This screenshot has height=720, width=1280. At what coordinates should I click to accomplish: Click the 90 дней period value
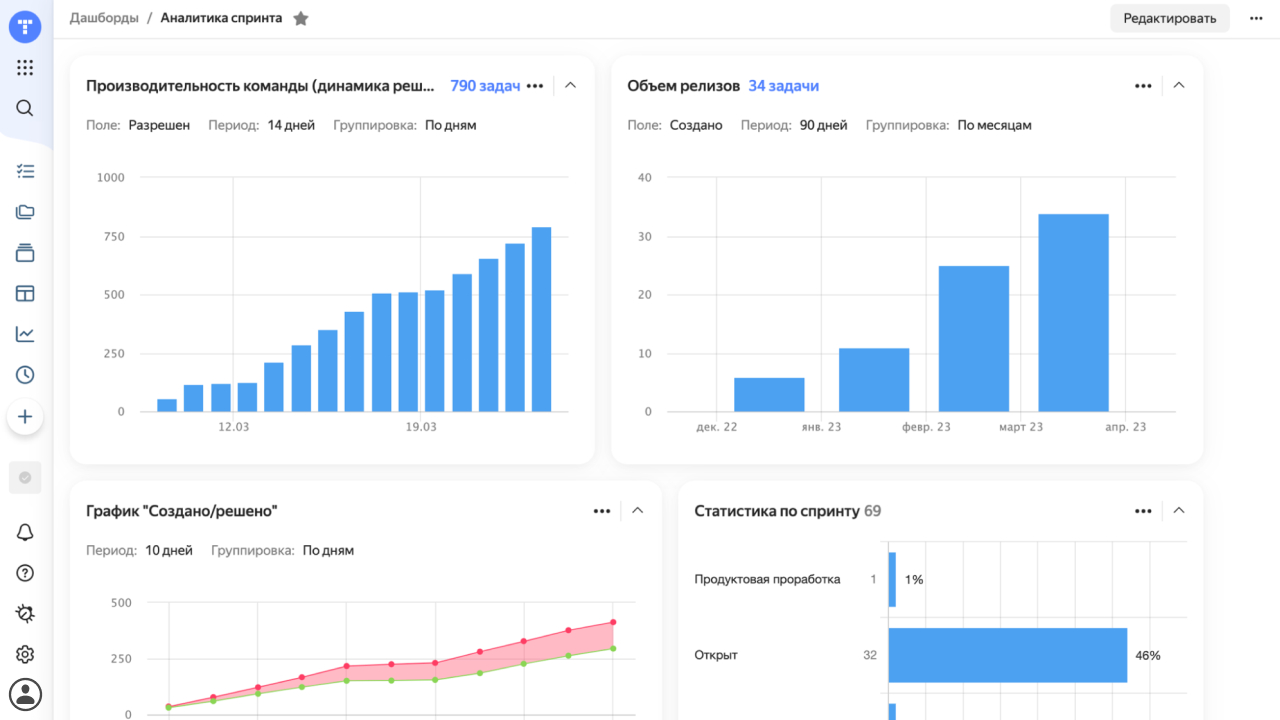823,126
